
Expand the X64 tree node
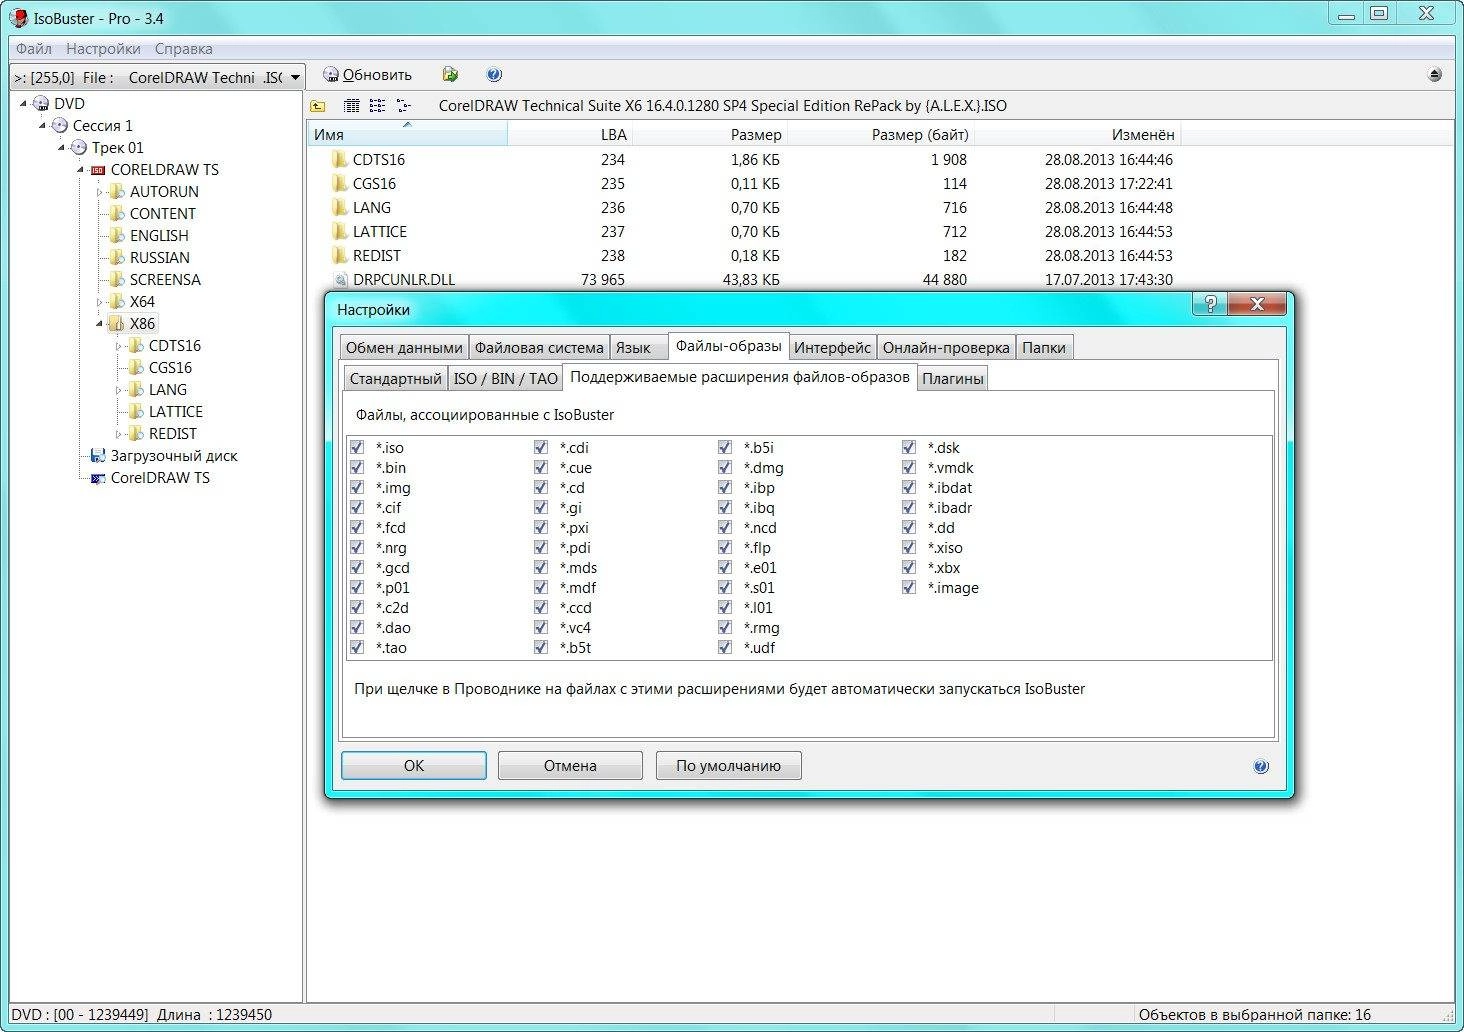point(100,301)
